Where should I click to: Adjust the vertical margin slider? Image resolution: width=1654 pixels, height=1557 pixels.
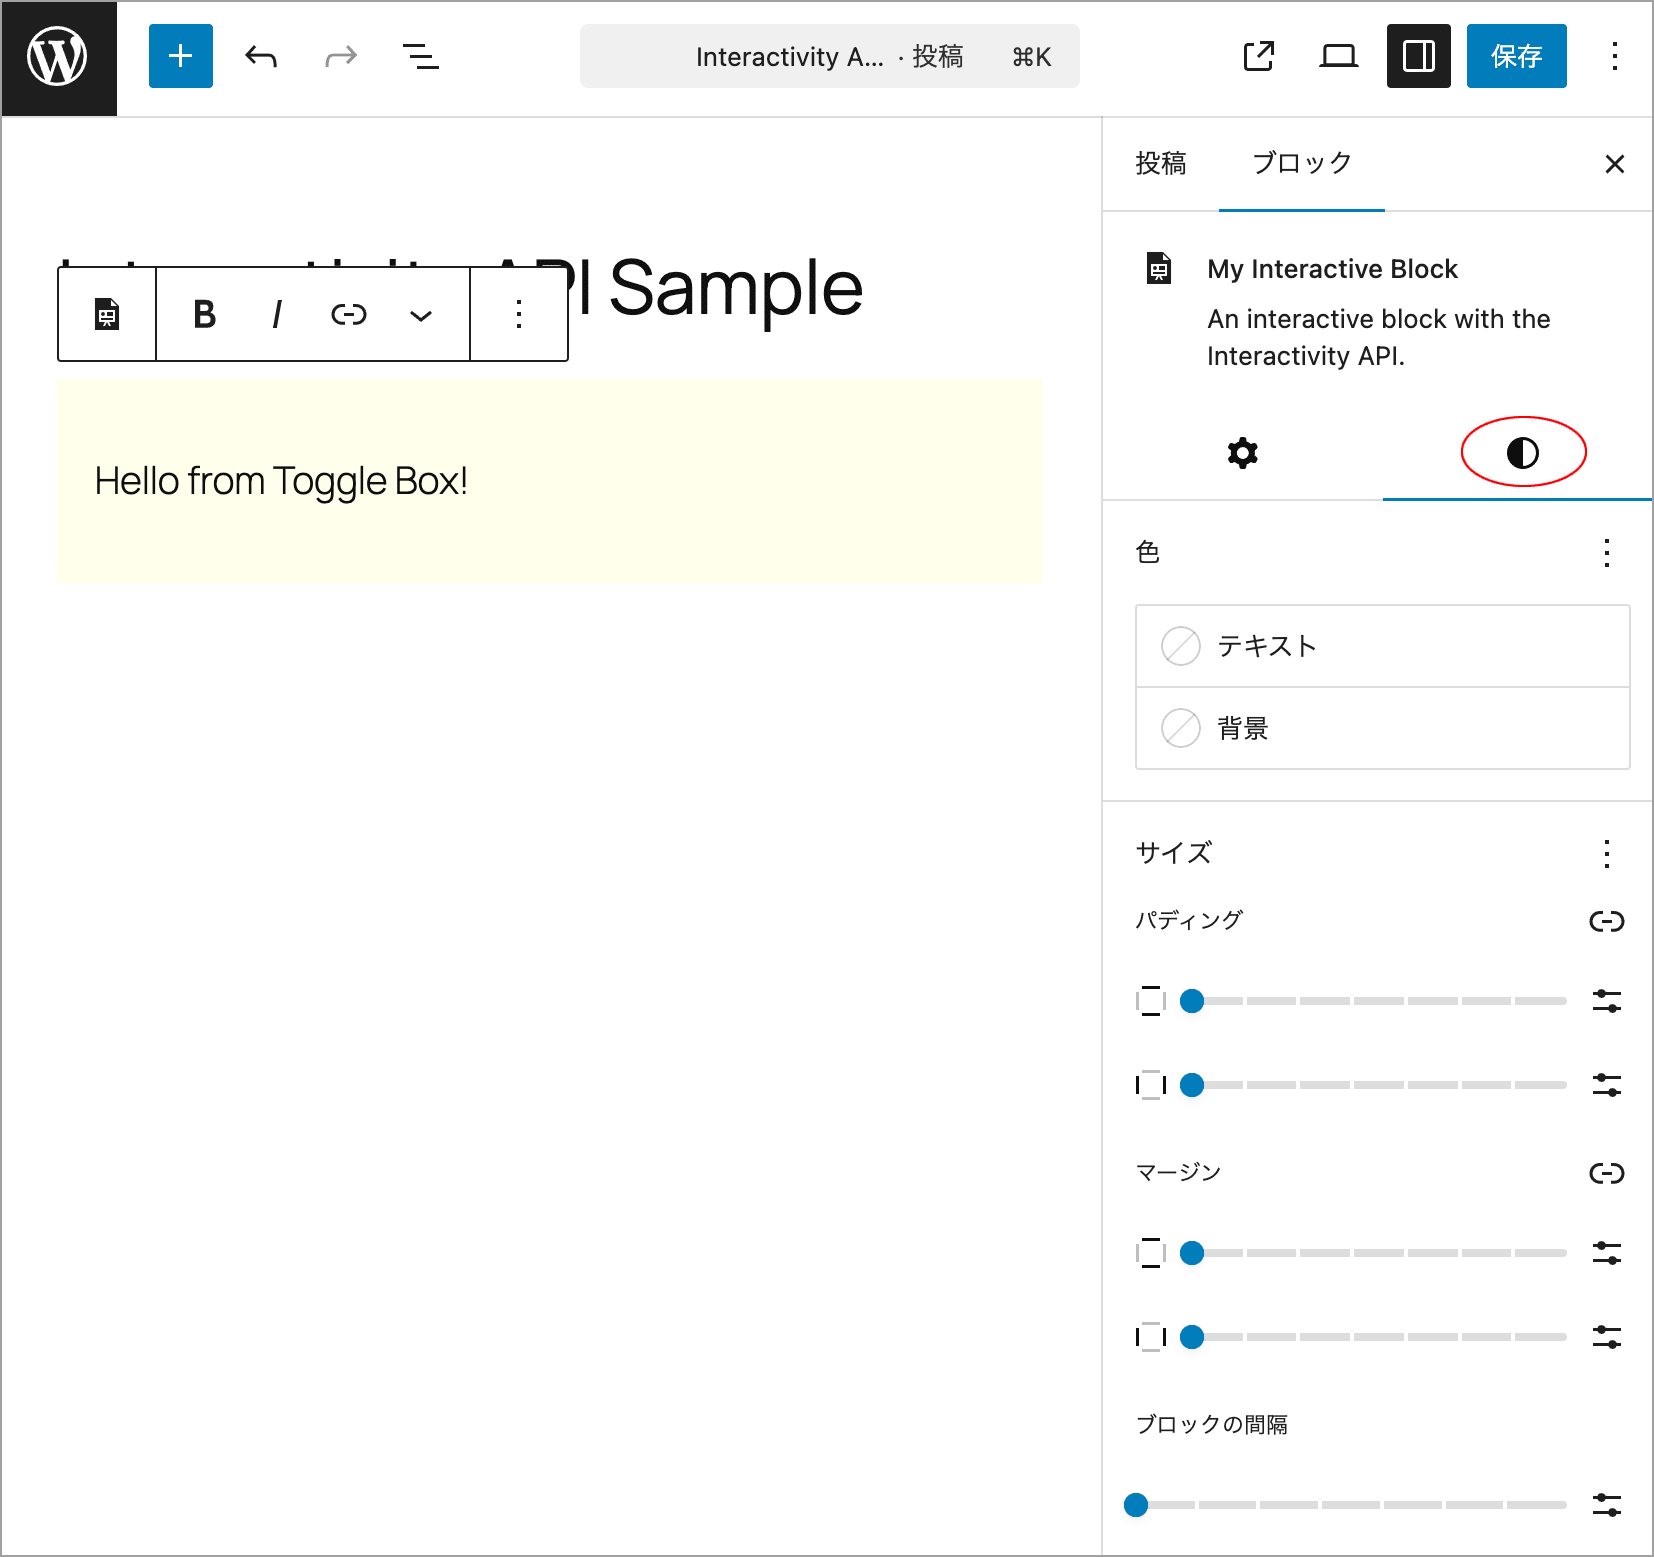[x=1374, y=1253]
